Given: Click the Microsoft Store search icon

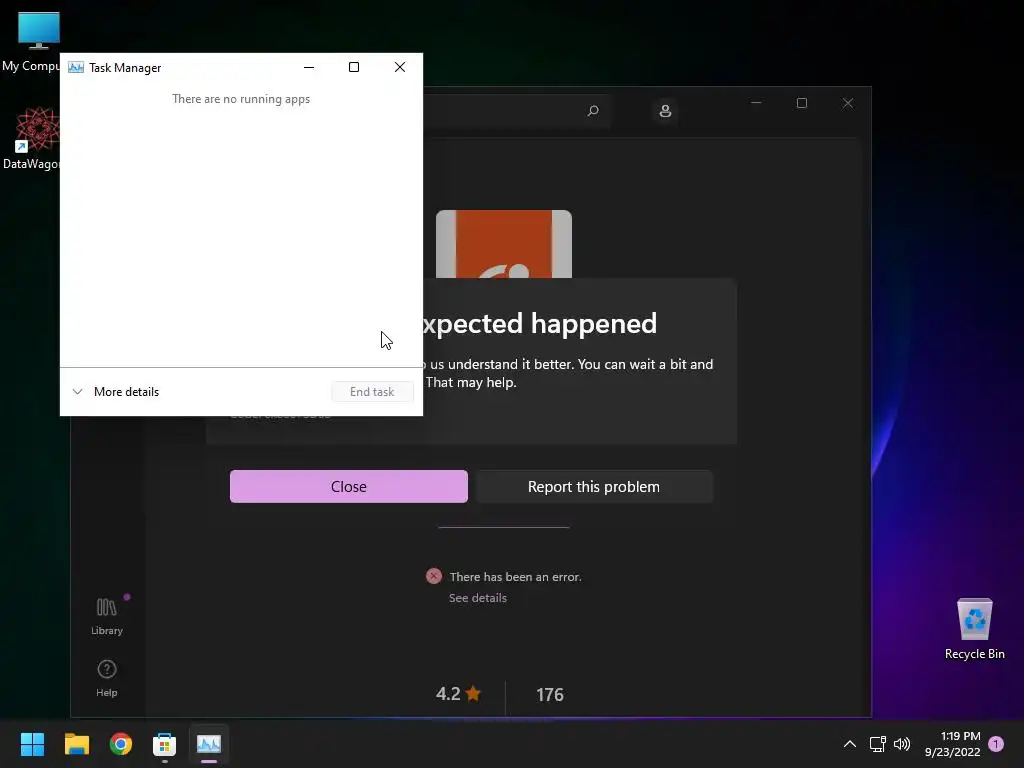Looking at the screenshot, I should pos(593,110).
